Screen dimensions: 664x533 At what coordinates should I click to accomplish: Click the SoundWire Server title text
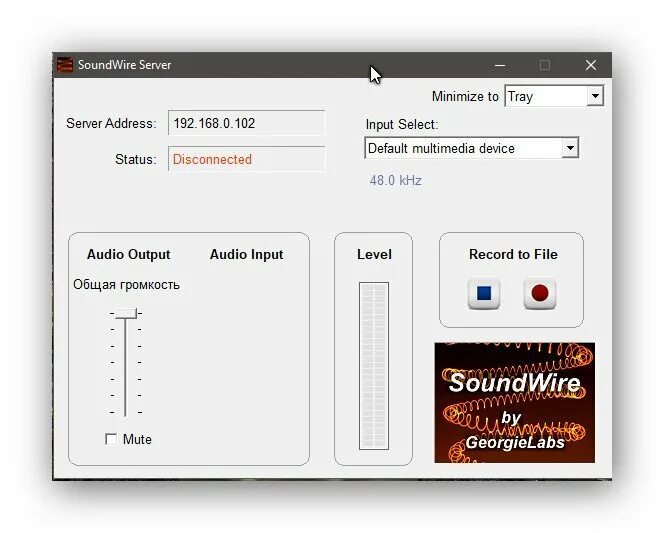[124, 65]
